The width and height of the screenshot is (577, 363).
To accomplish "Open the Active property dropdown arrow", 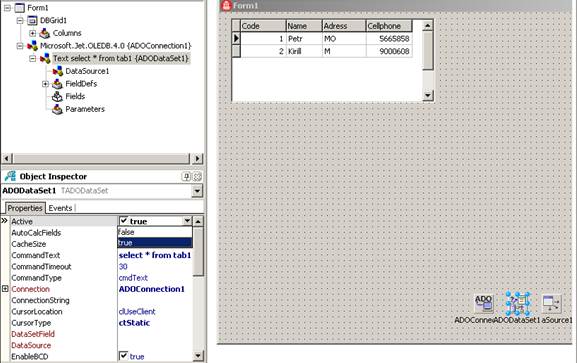I will click(x=187, y=221).
